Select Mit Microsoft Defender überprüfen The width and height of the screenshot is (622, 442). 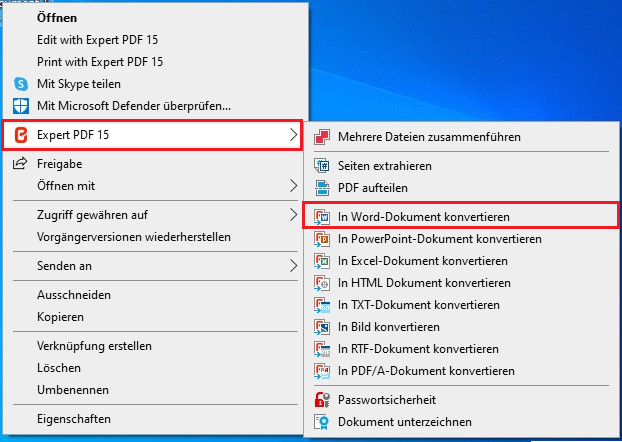pyautogui.click(x=134, y=106)
